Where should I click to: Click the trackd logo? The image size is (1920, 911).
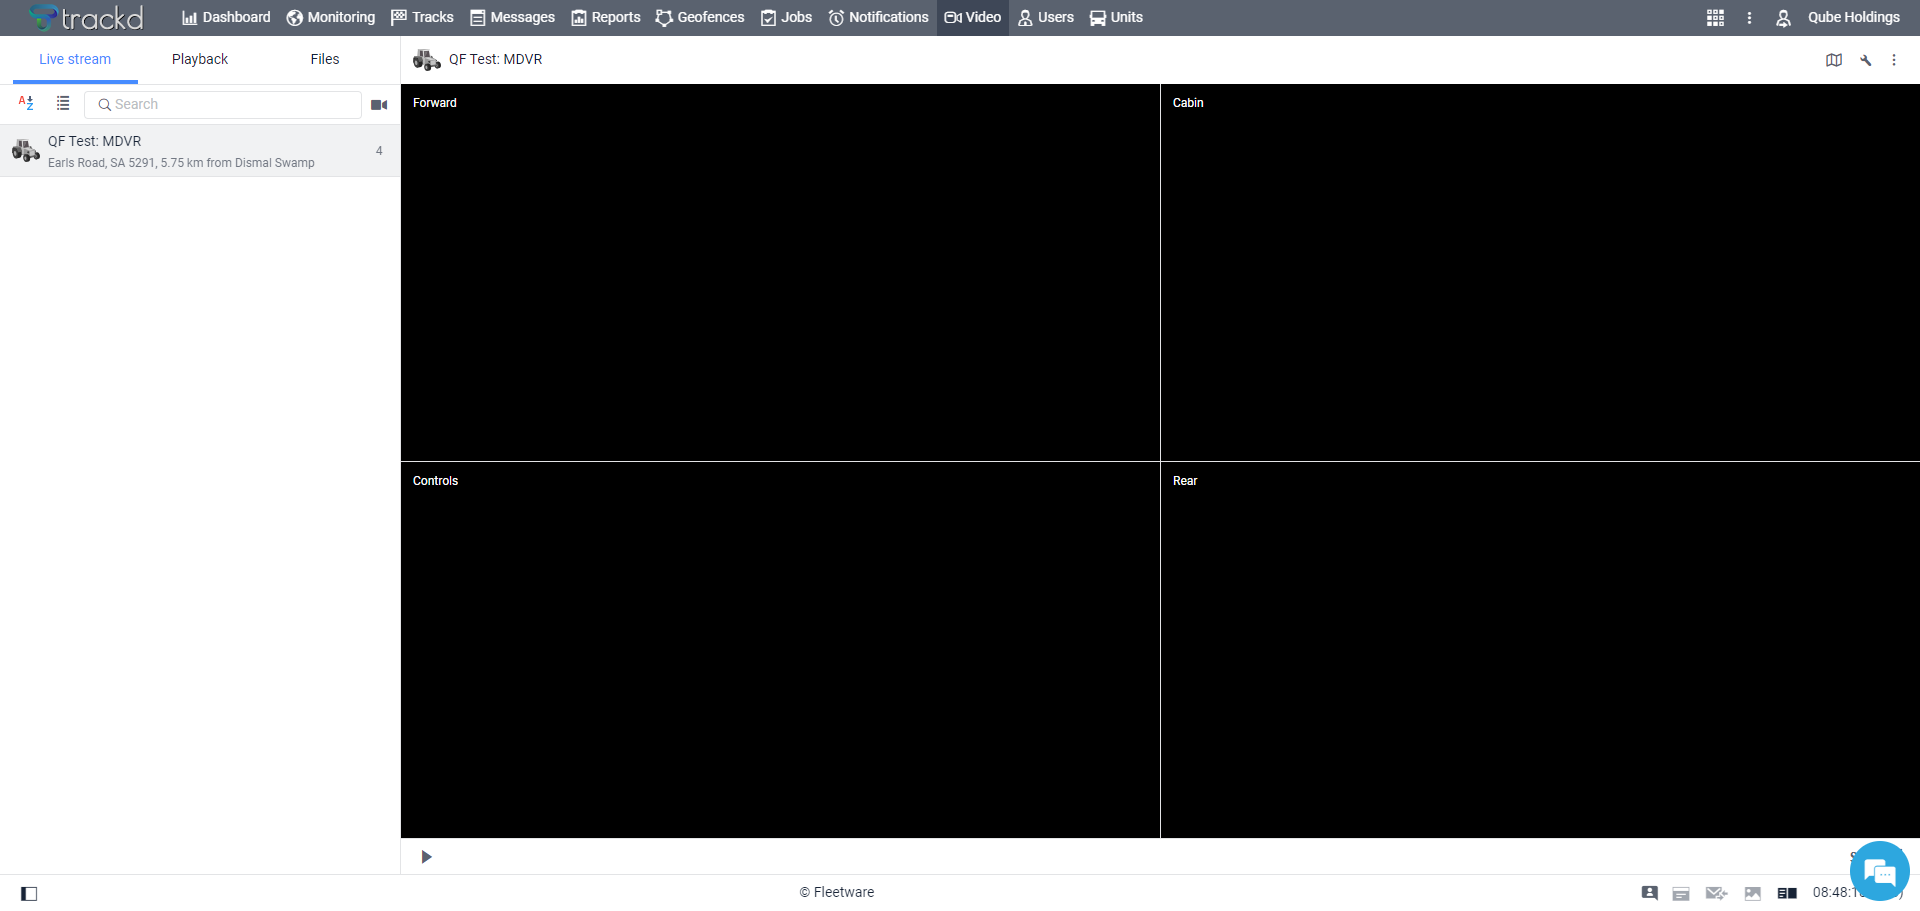86,17
